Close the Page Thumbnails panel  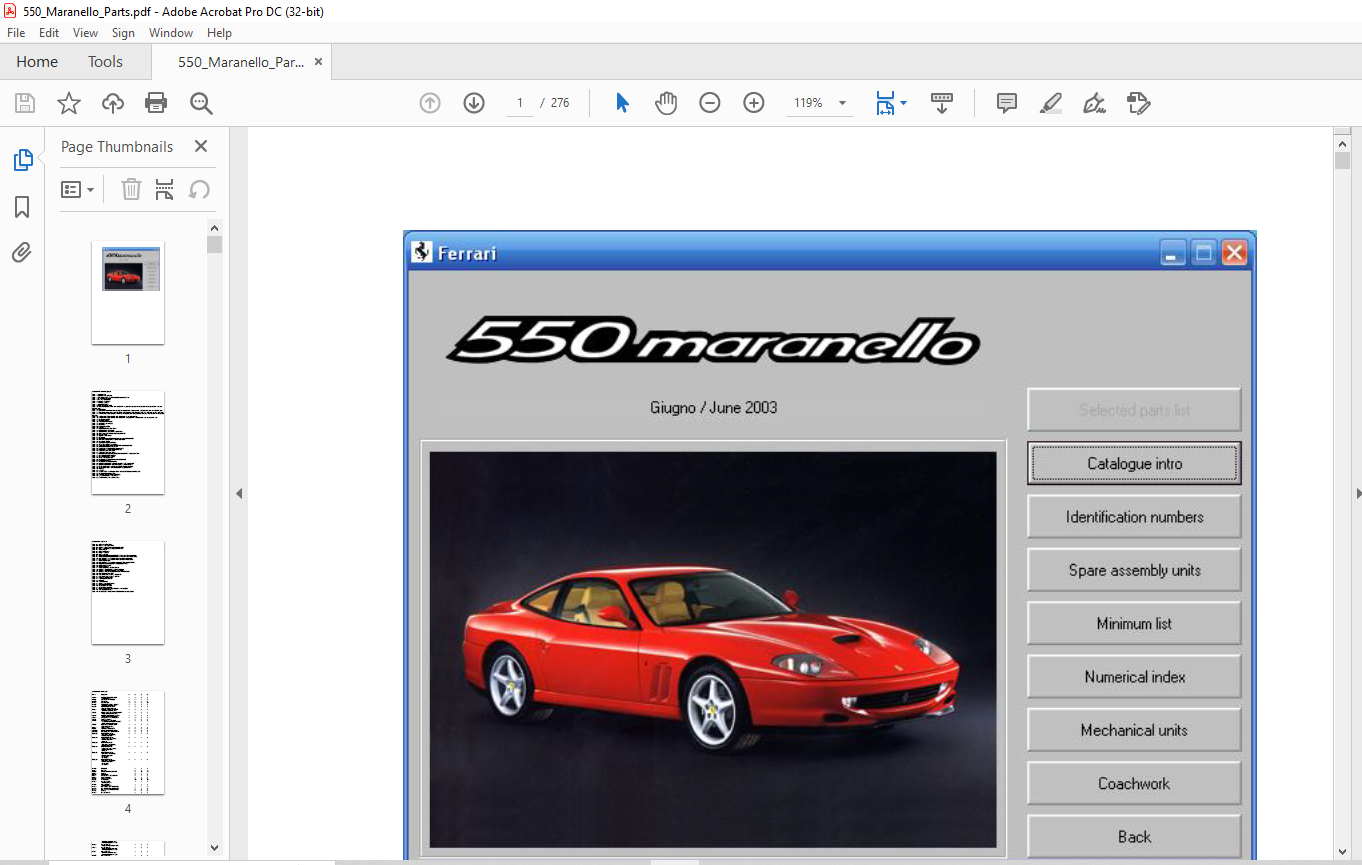[x=201, y=146]
